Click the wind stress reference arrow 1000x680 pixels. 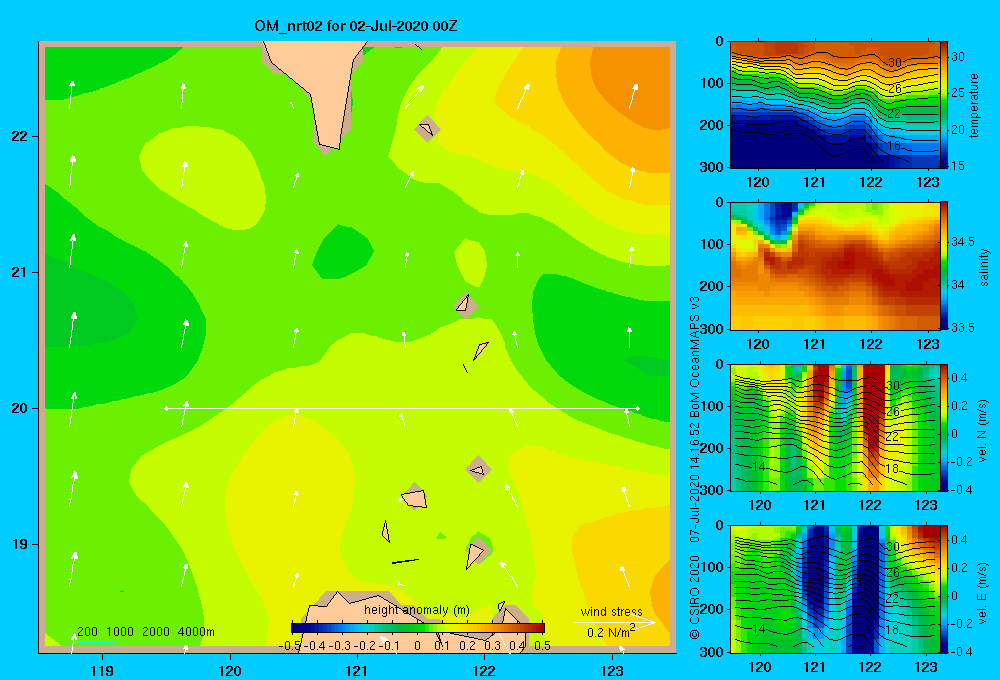pyautogui.click(x=615, y=622)
